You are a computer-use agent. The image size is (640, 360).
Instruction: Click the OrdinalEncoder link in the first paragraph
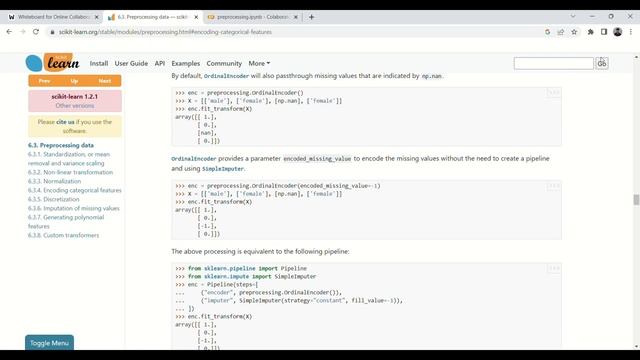coord(226,76)
